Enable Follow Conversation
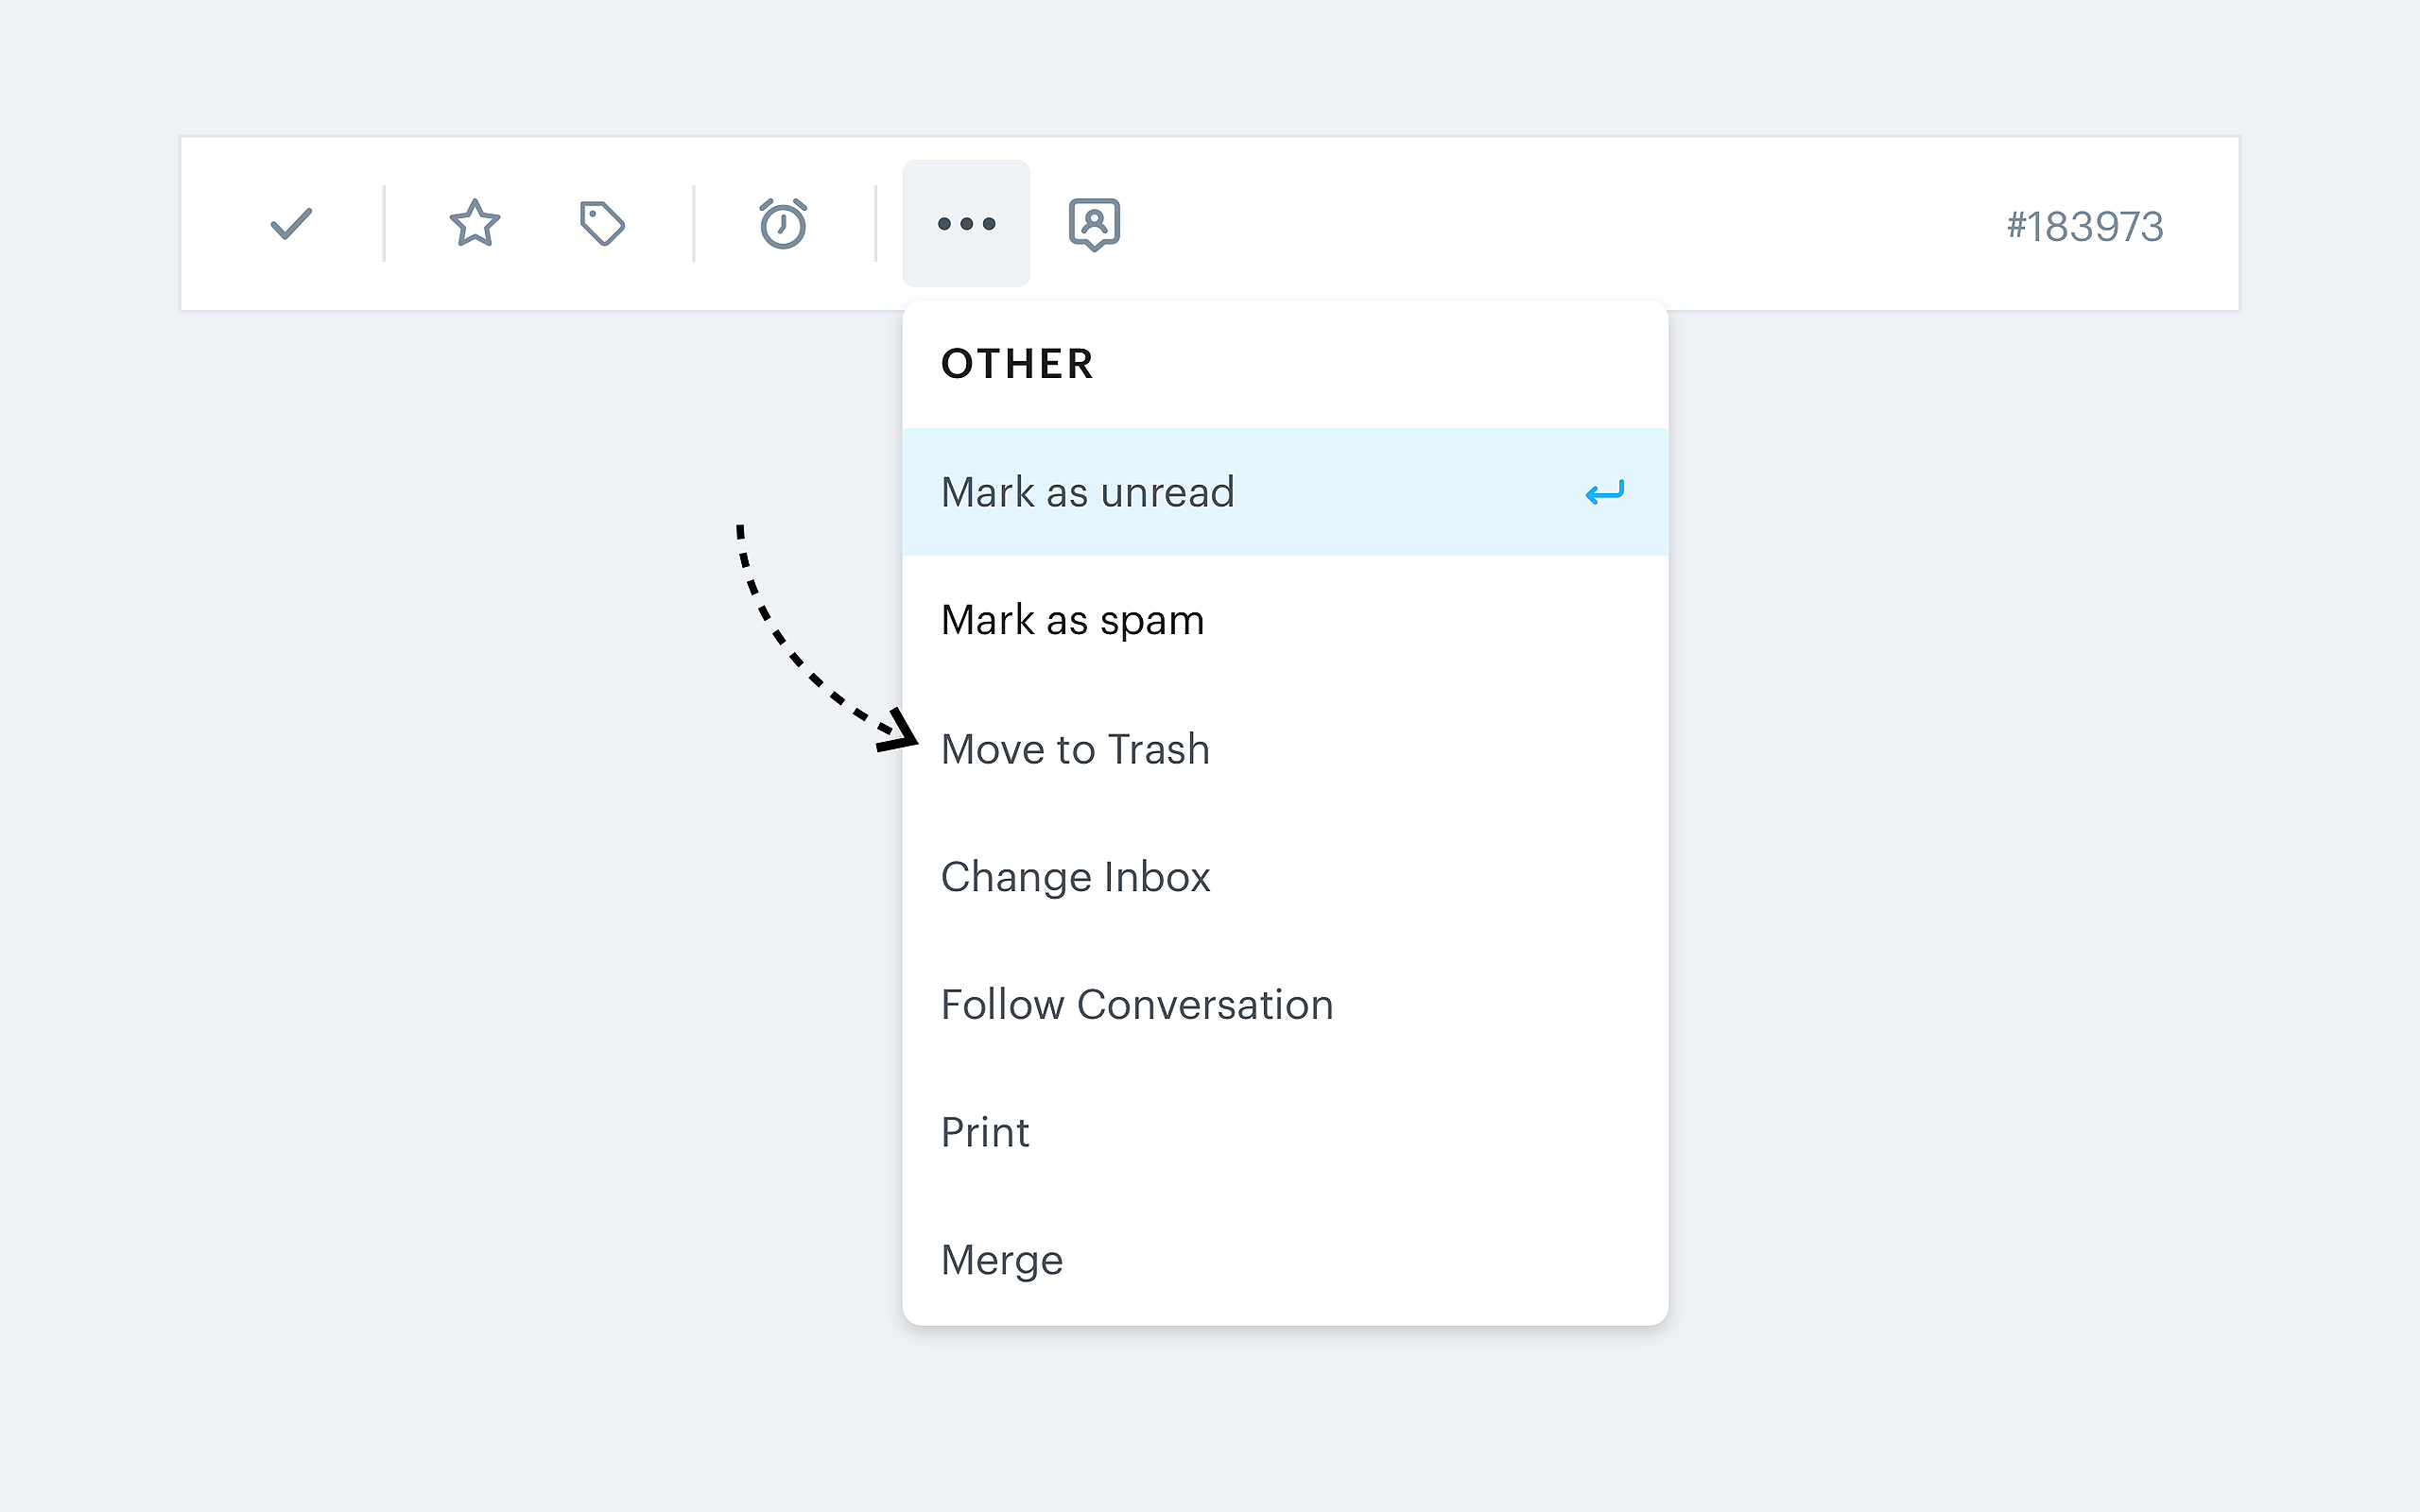This screenshot has width=2420, height=1512. click(x=1137, y=1005)
